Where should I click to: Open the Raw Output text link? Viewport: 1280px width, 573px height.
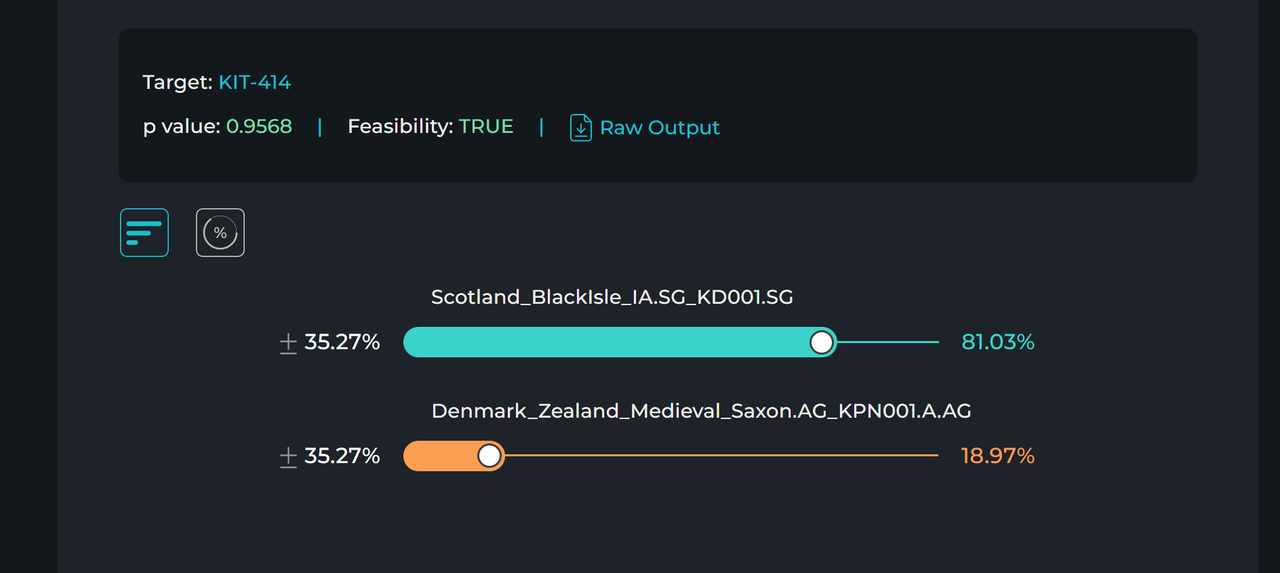pos(659,128)
